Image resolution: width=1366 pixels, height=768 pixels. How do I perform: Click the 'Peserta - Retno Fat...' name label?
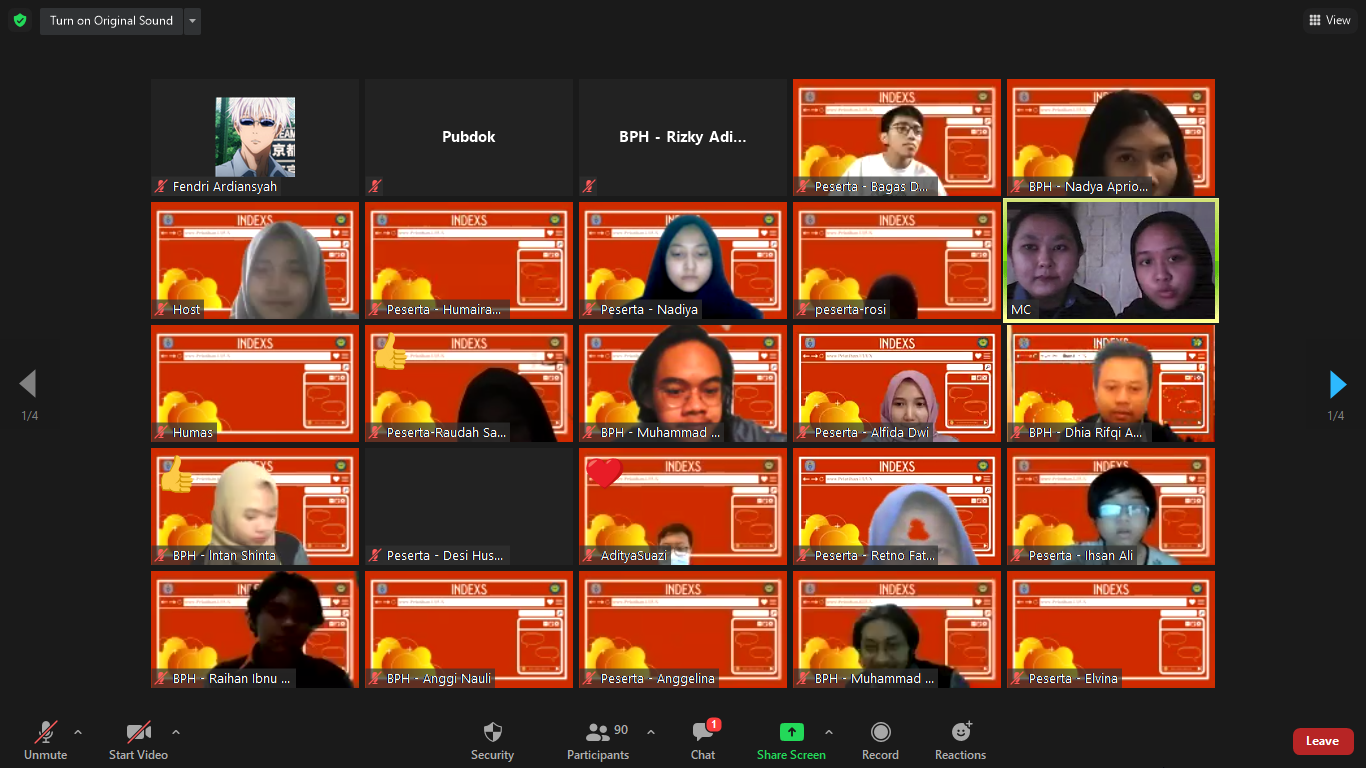875,555
